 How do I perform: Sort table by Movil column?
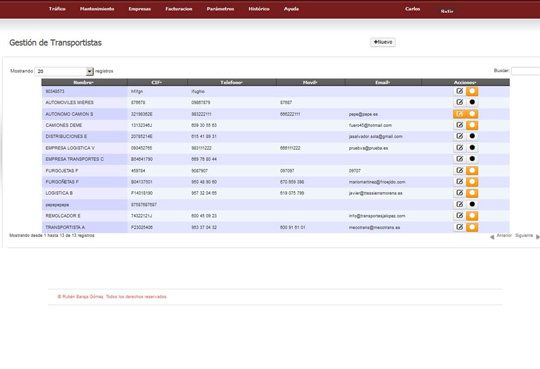tap(311, 82)
